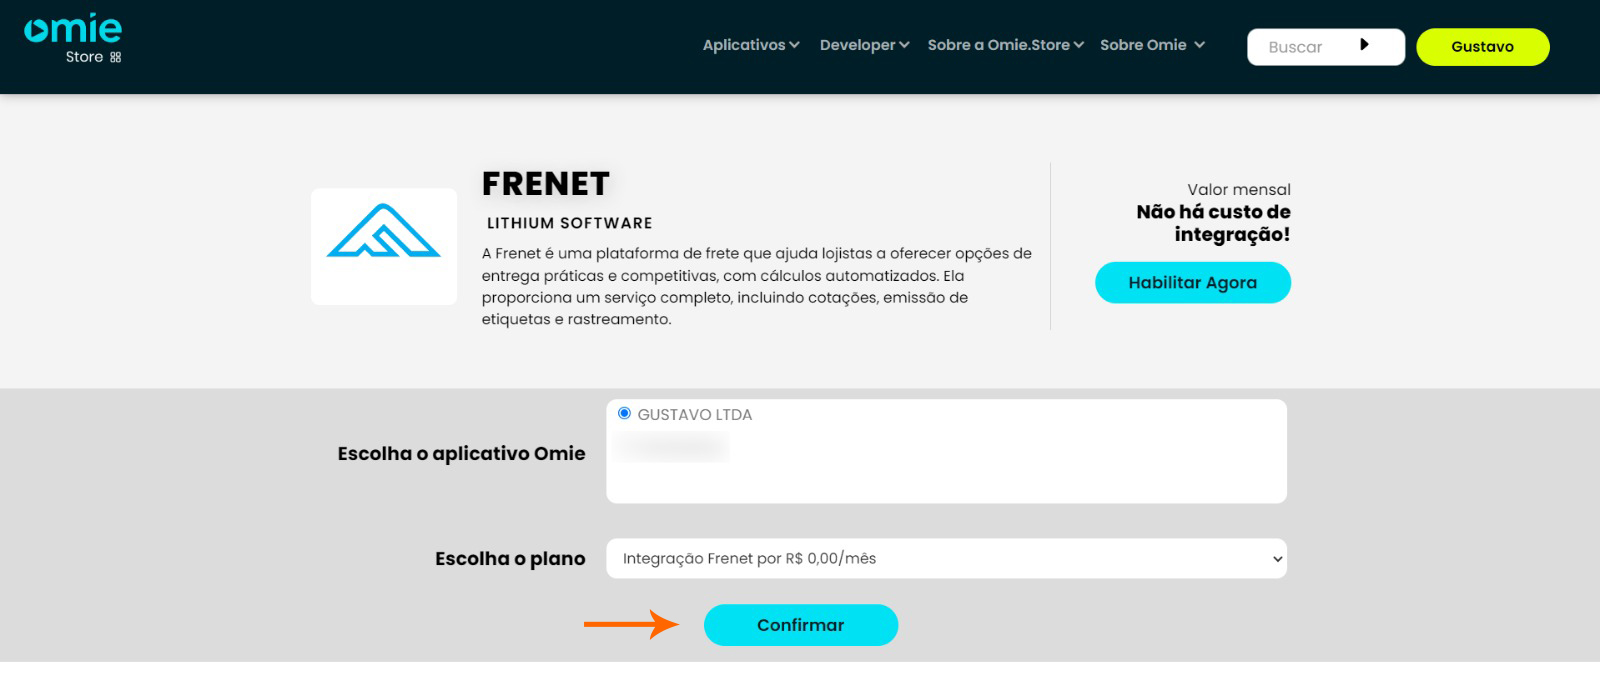Open the Gustavo account button
Viewport: 1600px width, 681px height.
[1483, 46]
